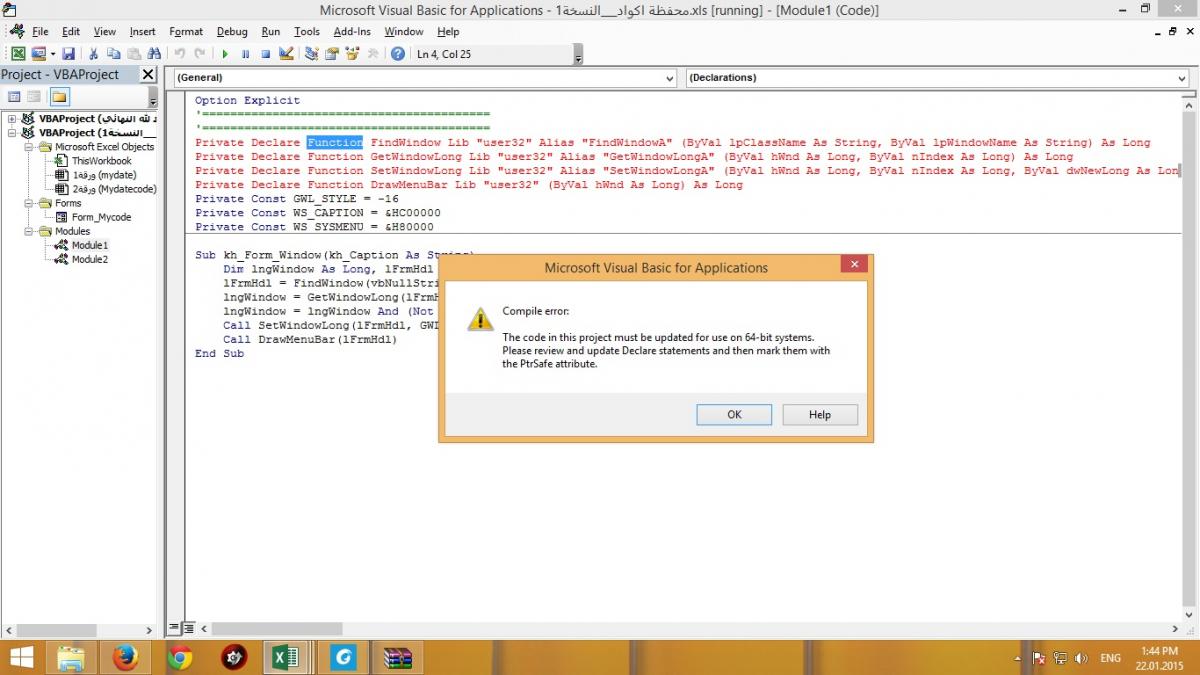Open File Explorer from the taskbar
The image size is (1200, 675).
tap(70, 657)
